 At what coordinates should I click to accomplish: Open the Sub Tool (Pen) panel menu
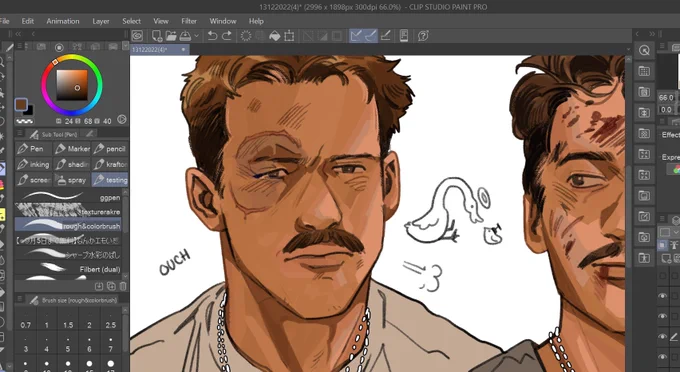coord(20,134)
